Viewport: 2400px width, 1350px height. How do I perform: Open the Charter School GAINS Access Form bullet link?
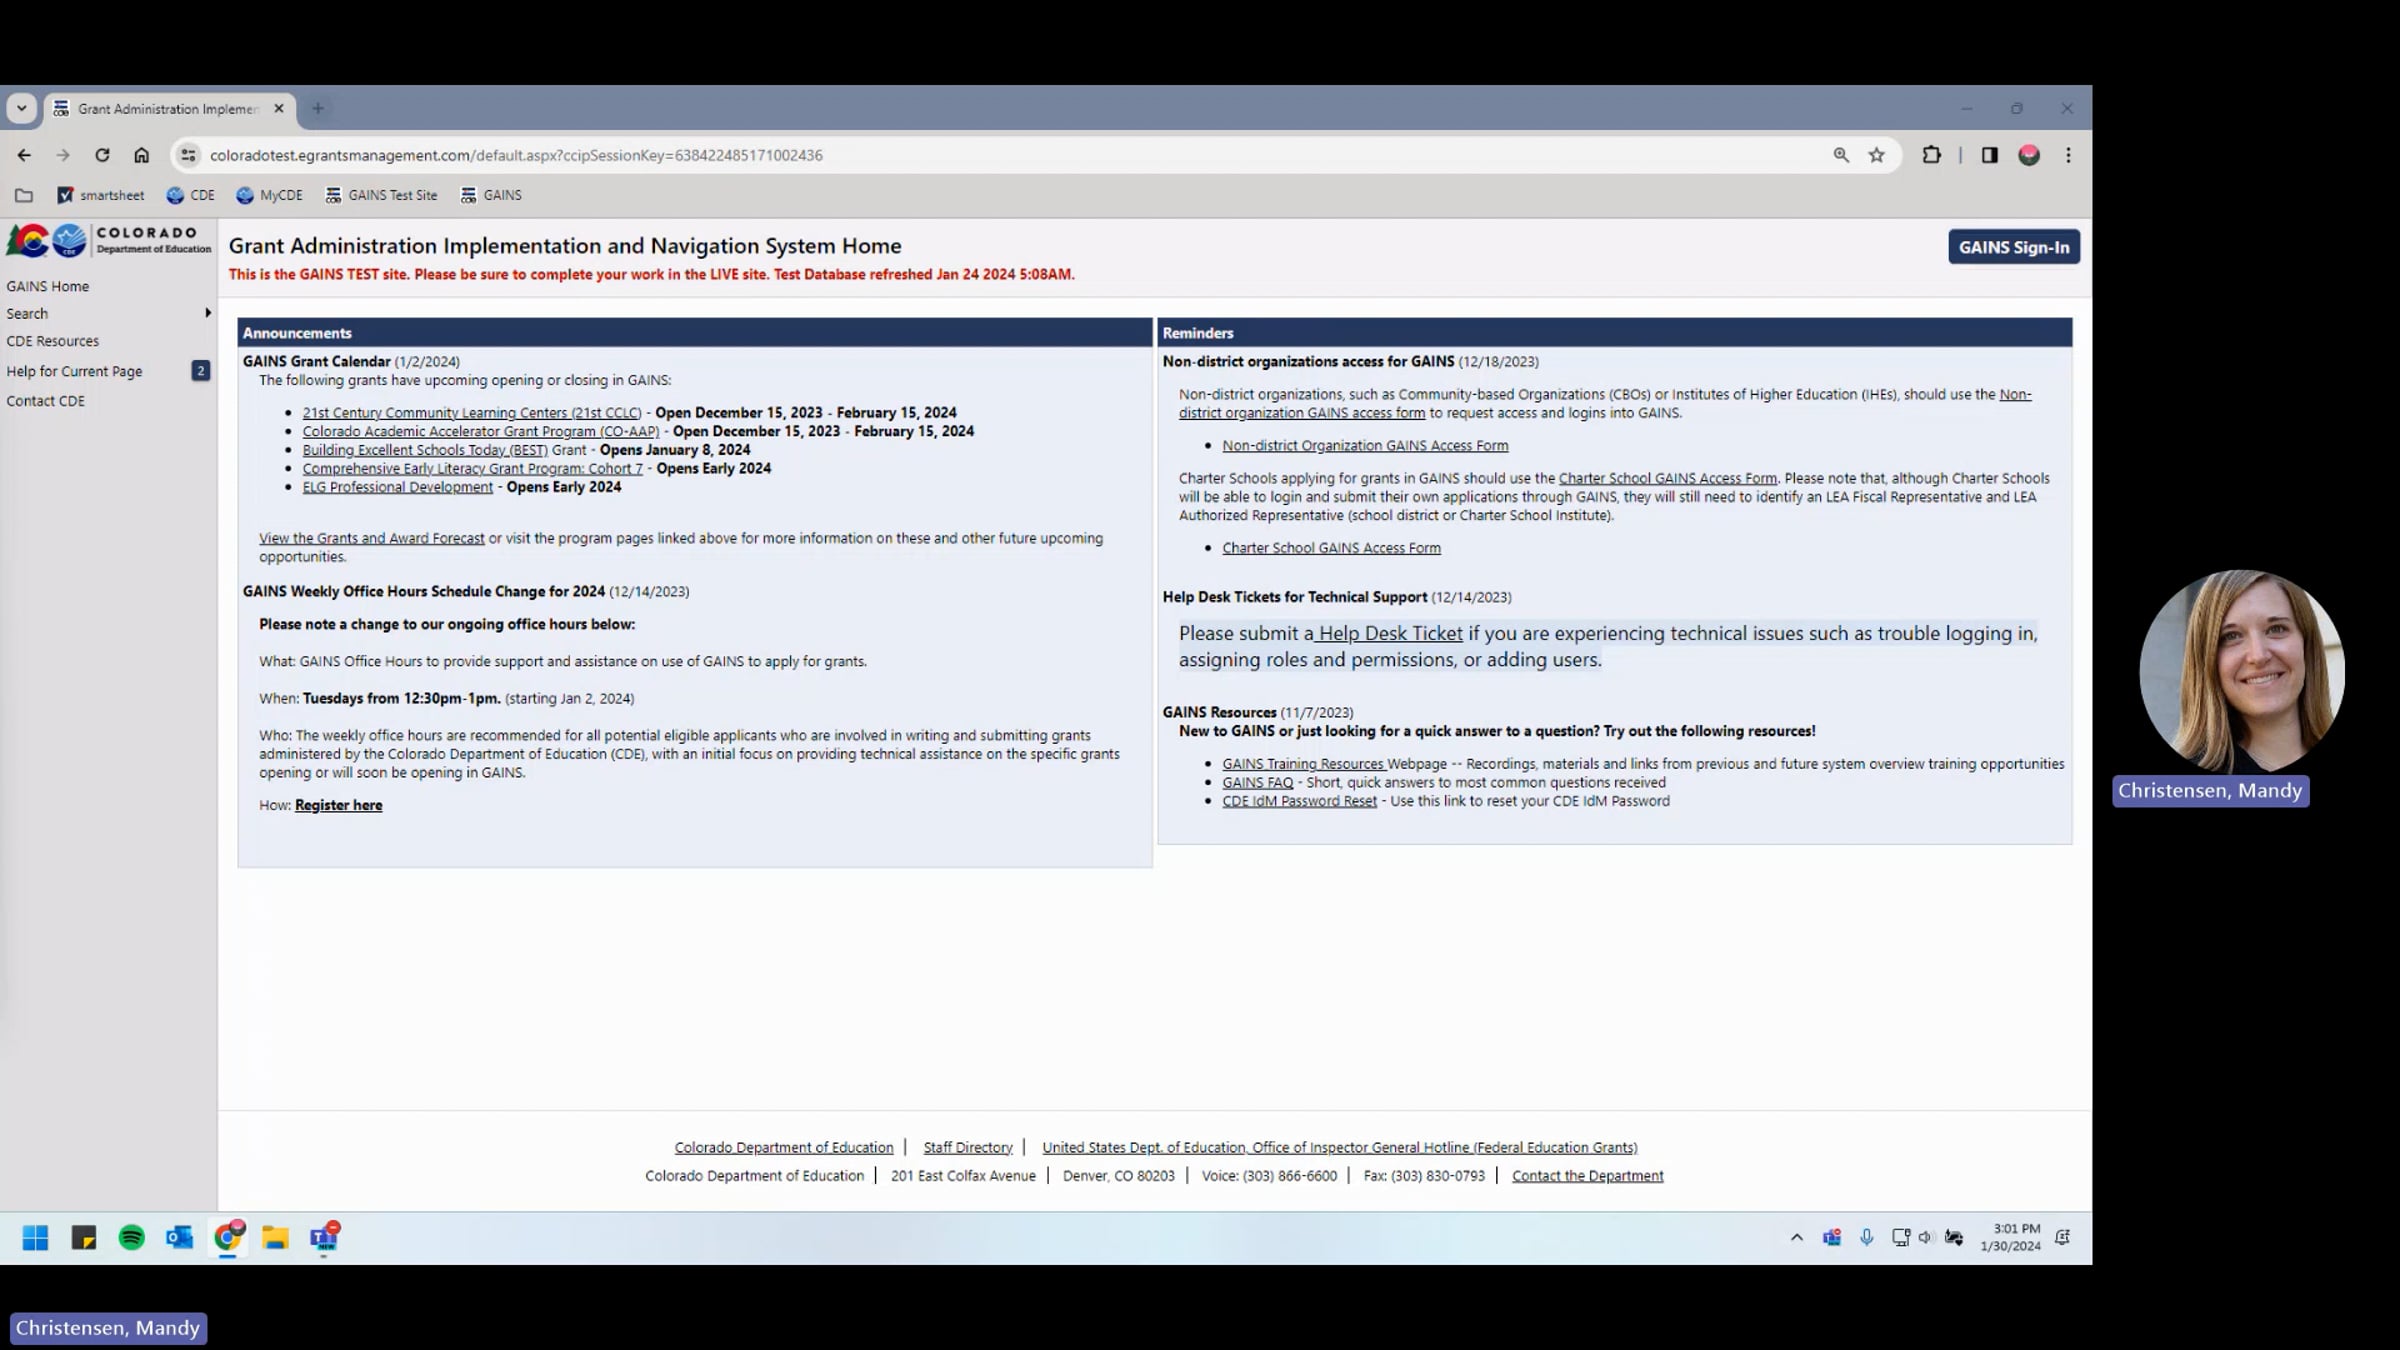1332,548
